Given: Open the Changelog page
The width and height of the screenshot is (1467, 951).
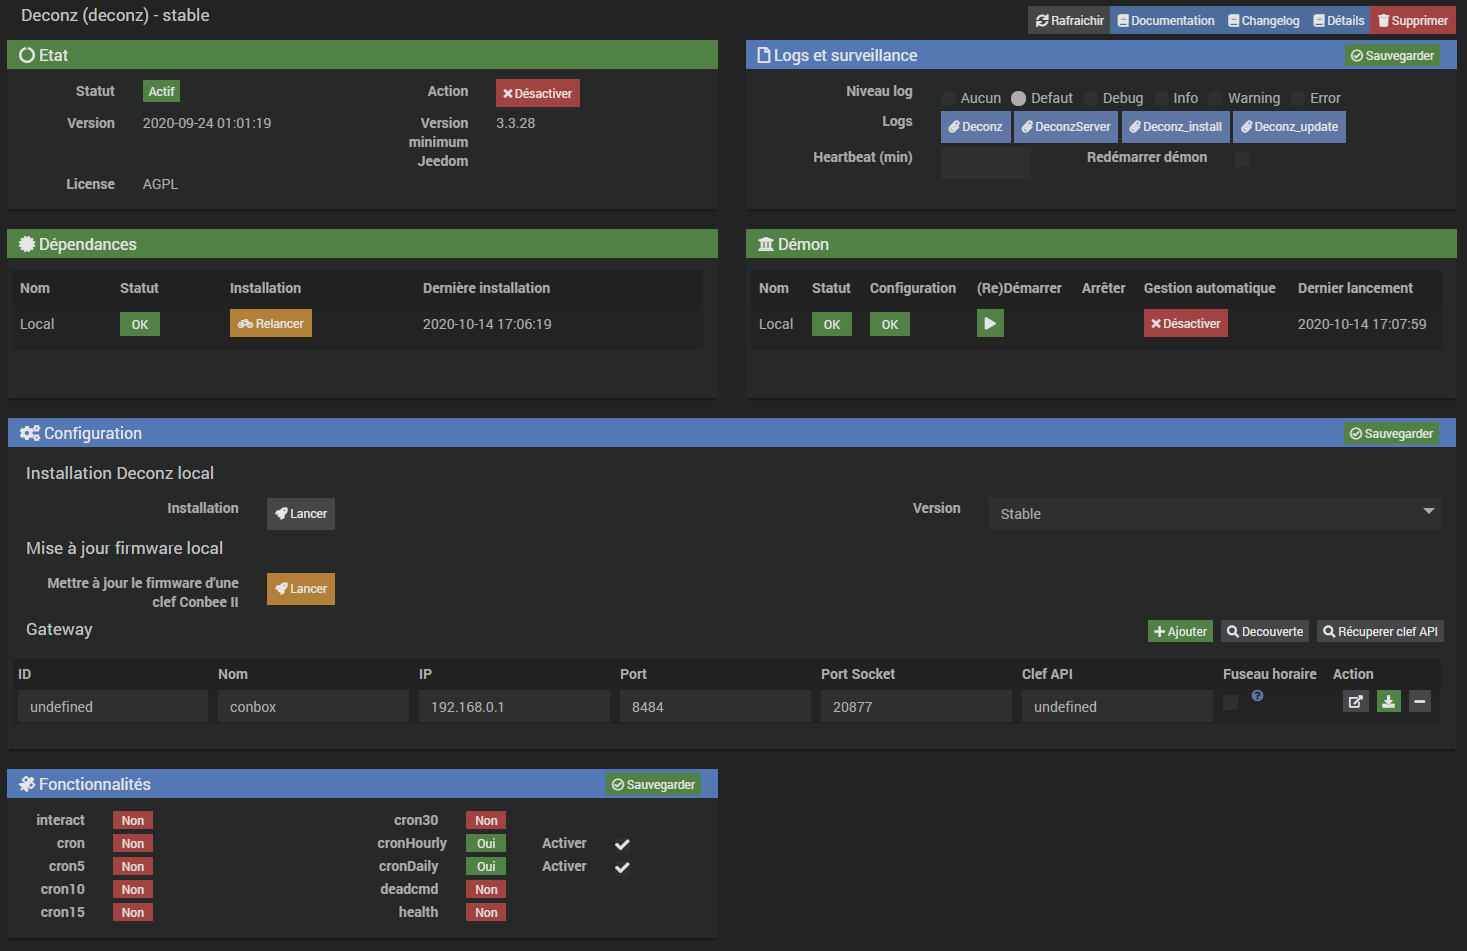Looking at the screenshot, I should pyautogui.click(x=1263, y=20).
